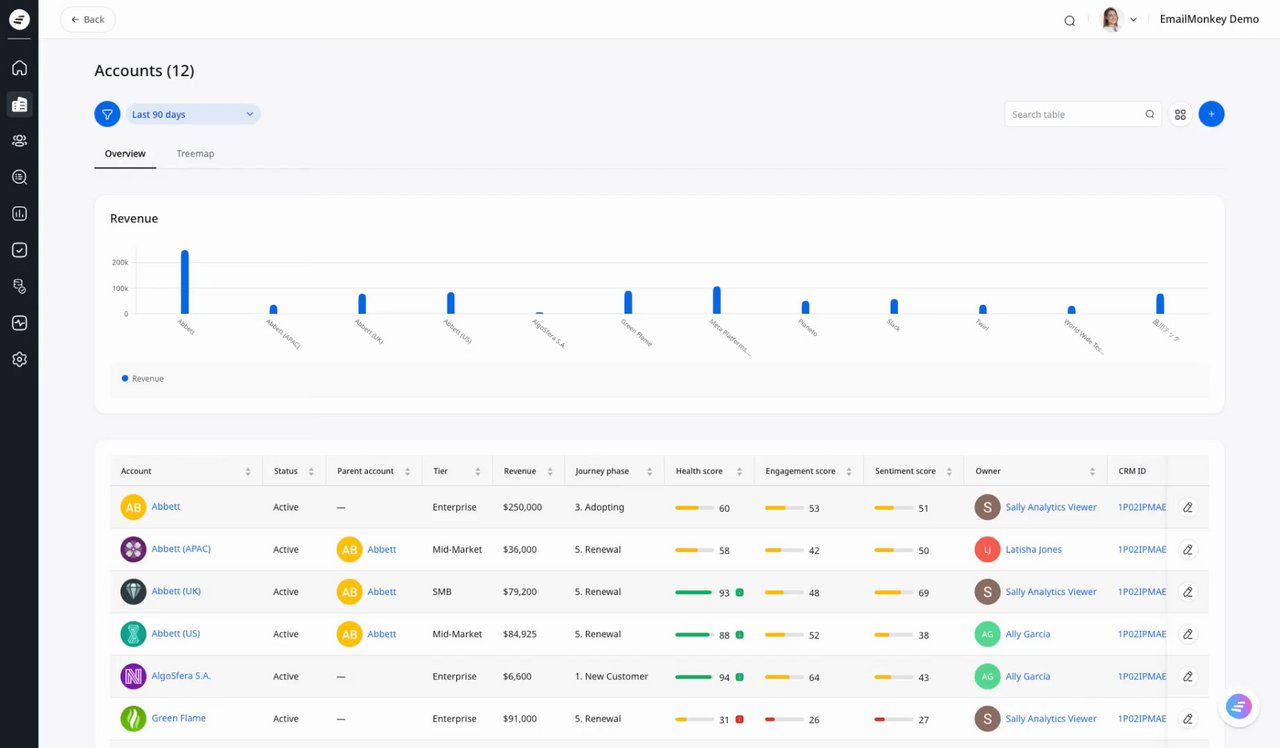The height and width of the screenshot is (748, 1280).
Task: Click the grid view icon button
Action: point(1180,114)
